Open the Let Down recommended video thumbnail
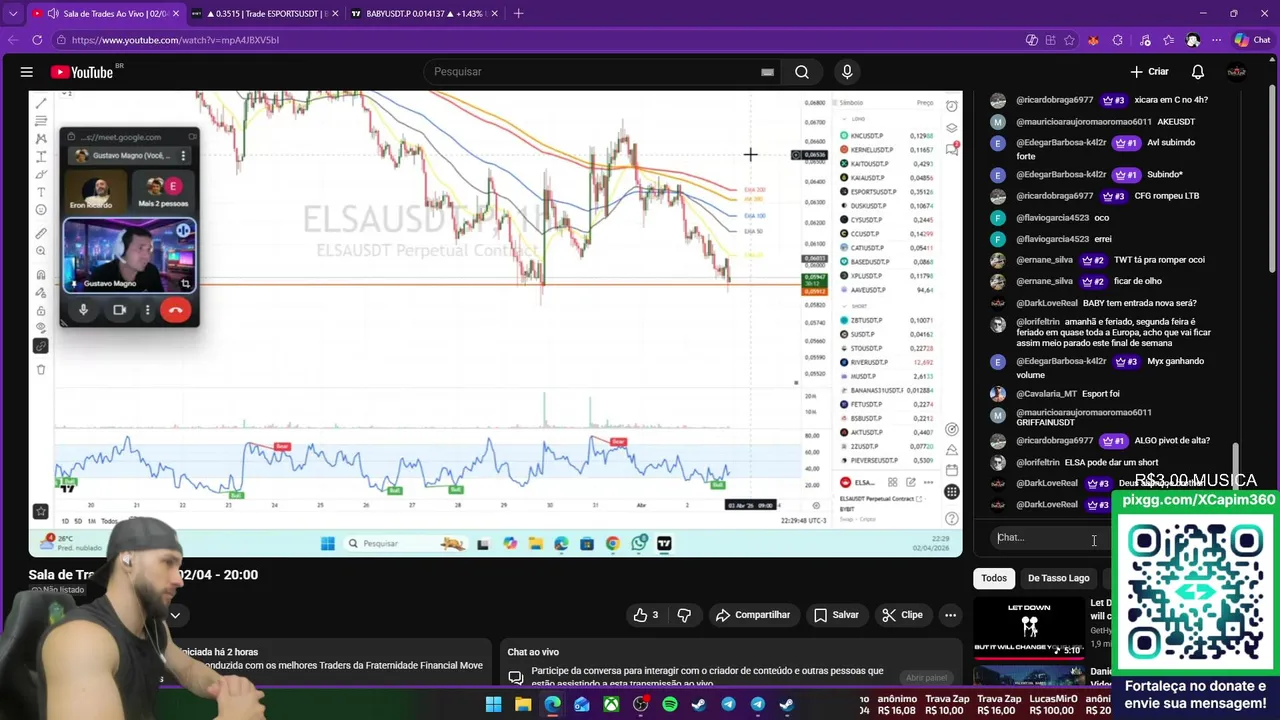1280x720 pixels. tap(1029, 627)
